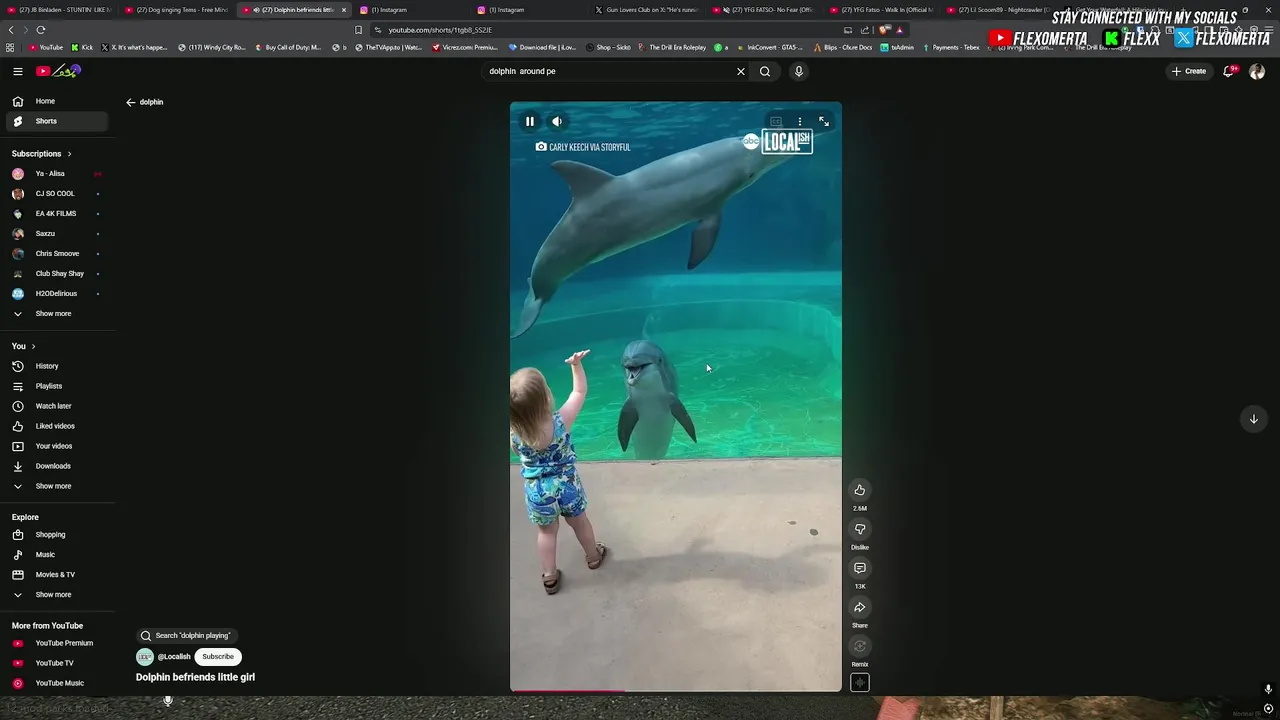Open Remix for this Short

click(860, 646)
